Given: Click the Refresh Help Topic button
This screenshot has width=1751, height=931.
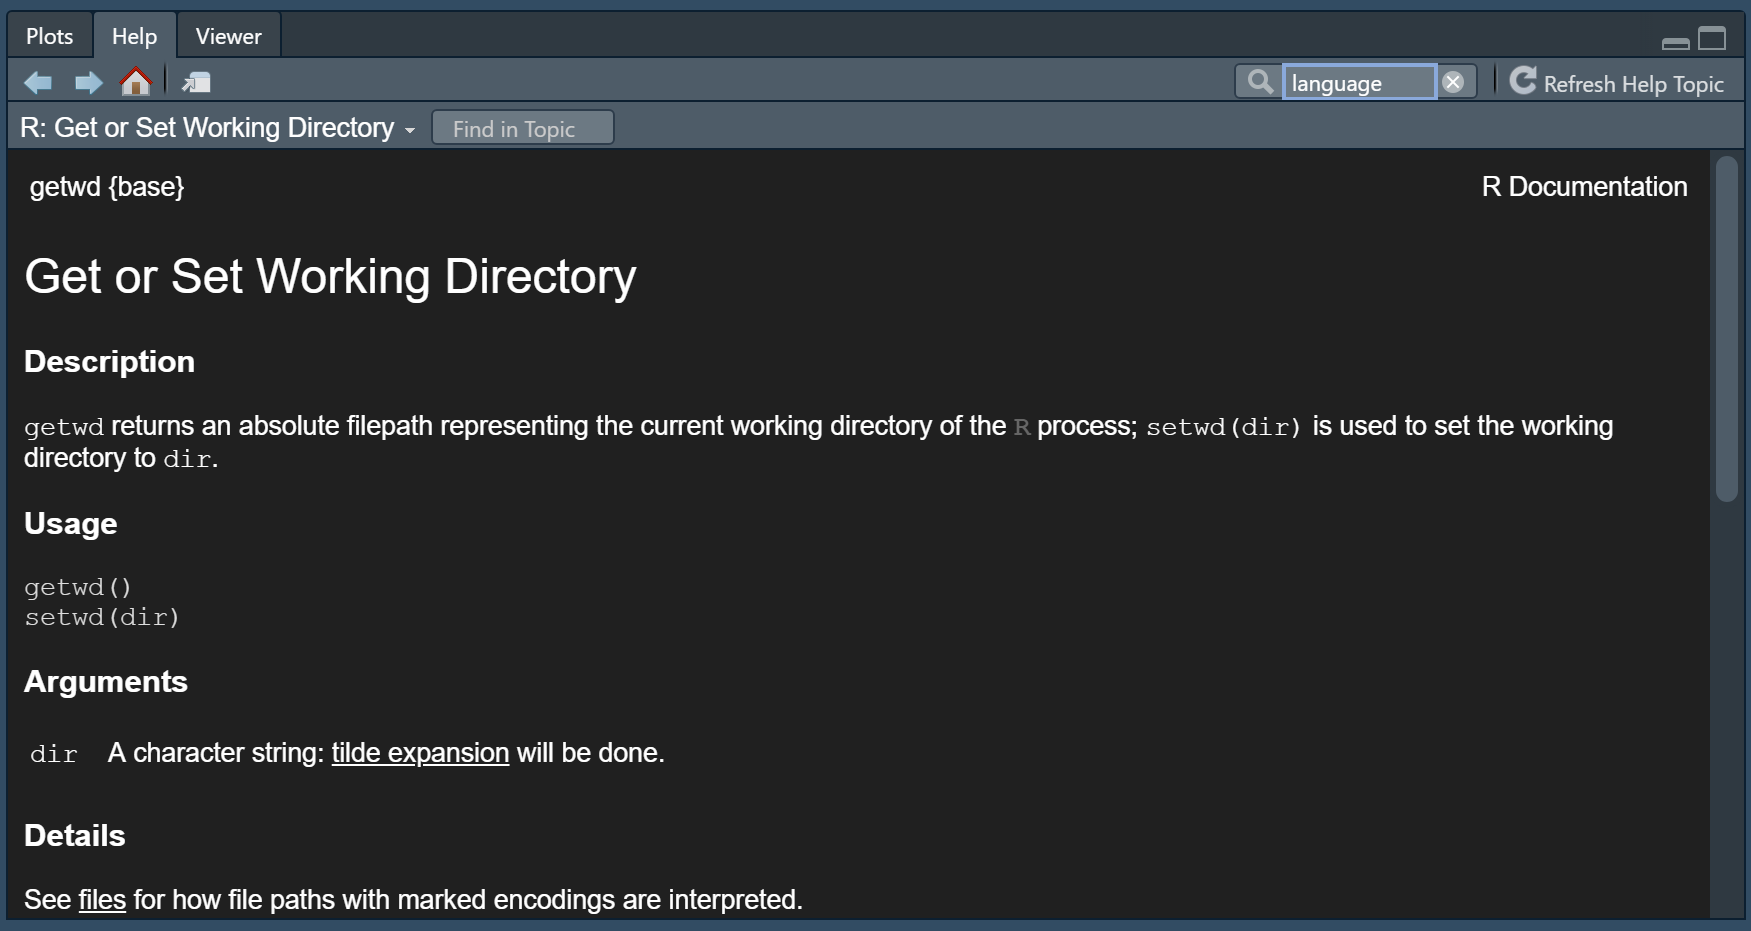Looking at the screenshot, I should (1617, 83).
